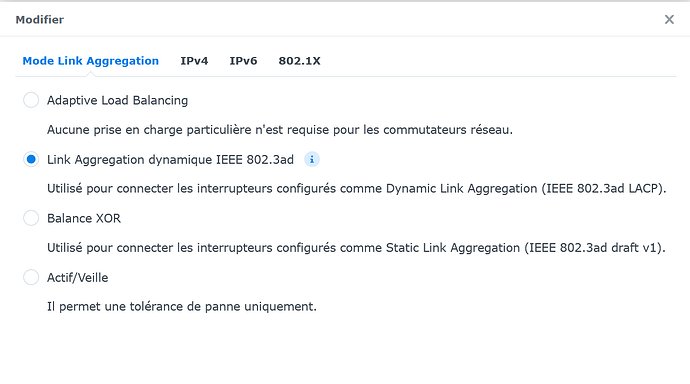Image resolution: width=690 pixels, height=384 pixels.
Task: Enable the Actif/Veille radio option
Action: click(x=31, y=277)
